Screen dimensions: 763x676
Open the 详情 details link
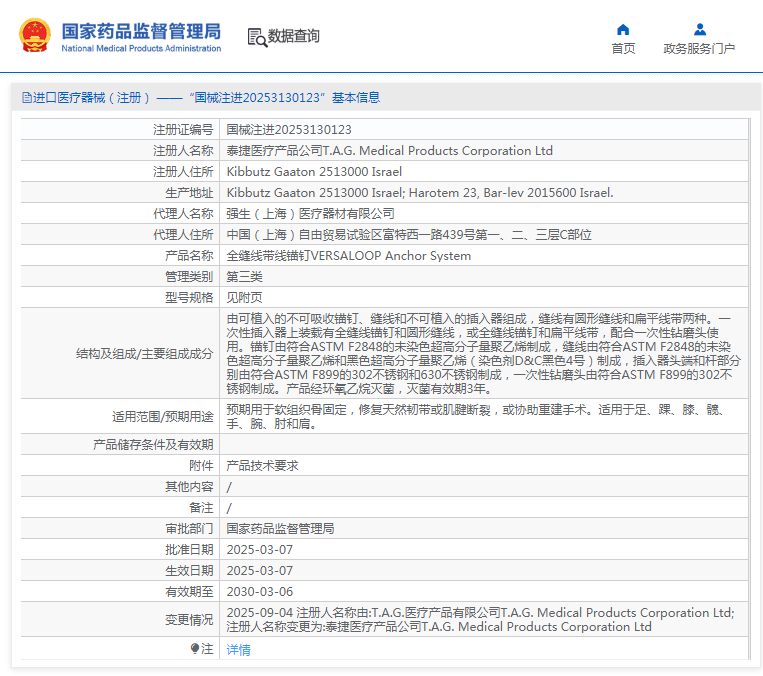pyautogui.click(x=238, y=650)
